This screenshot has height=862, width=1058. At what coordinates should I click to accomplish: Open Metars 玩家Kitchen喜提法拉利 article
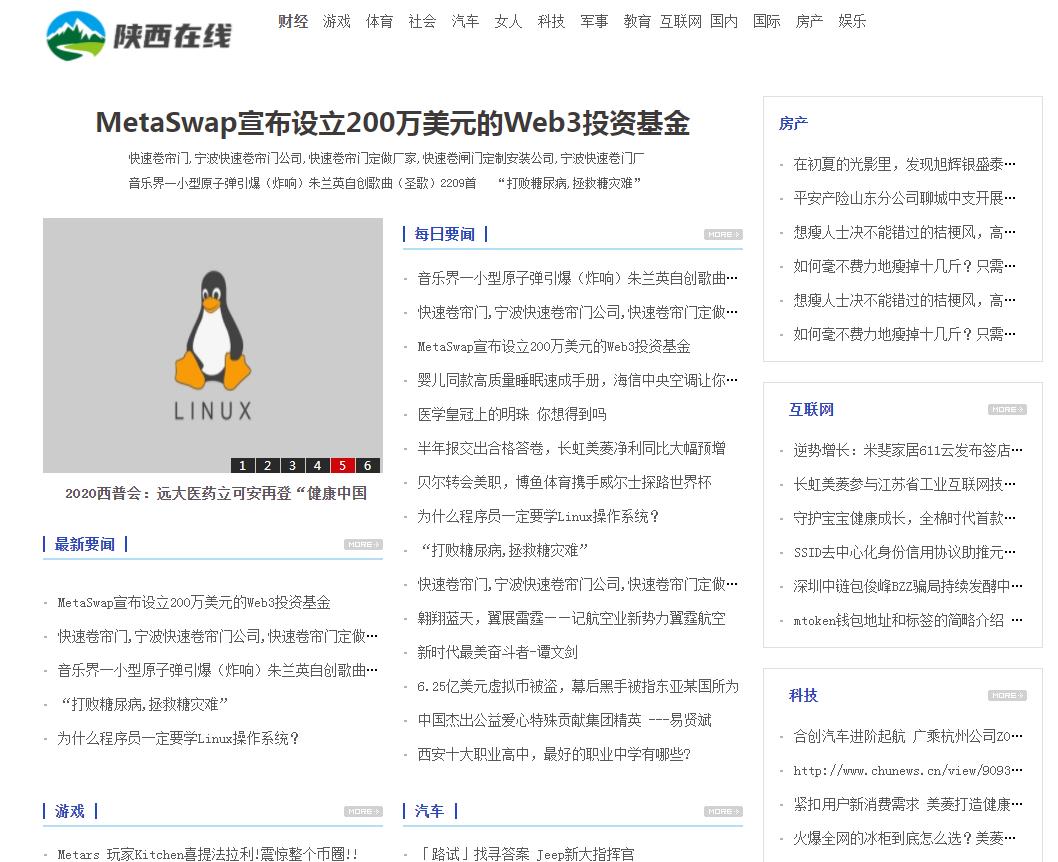[x=208, y=854]
